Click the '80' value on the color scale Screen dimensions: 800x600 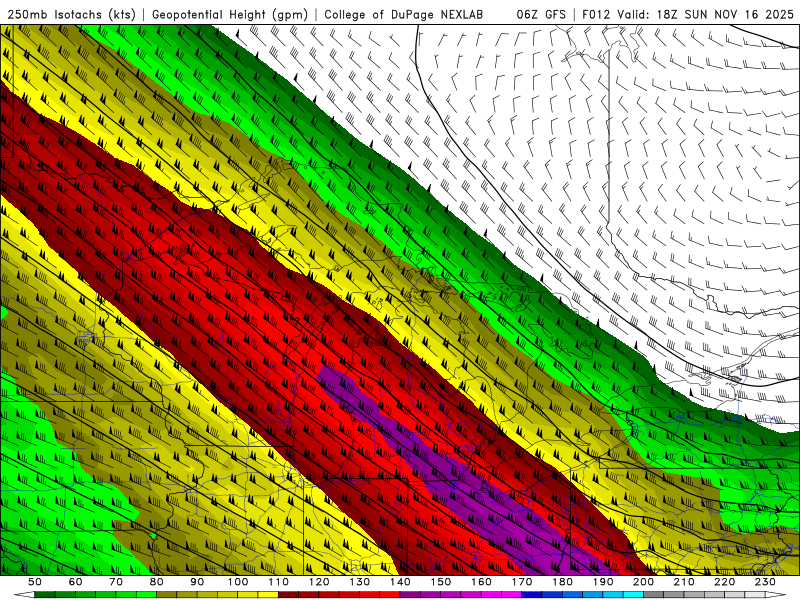[x=157, y=582]
